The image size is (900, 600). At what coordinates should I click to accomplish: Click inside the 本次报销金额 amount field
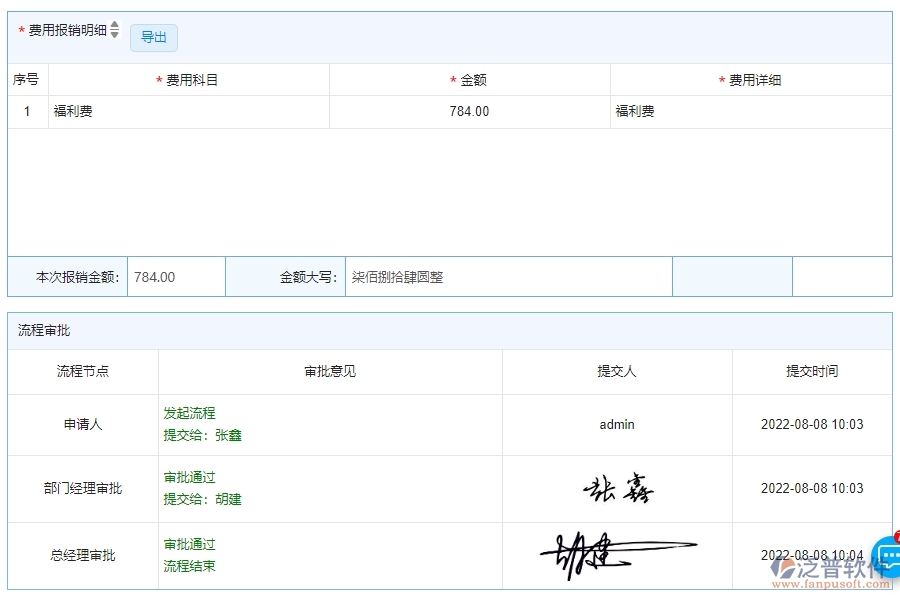pos(176,276)
